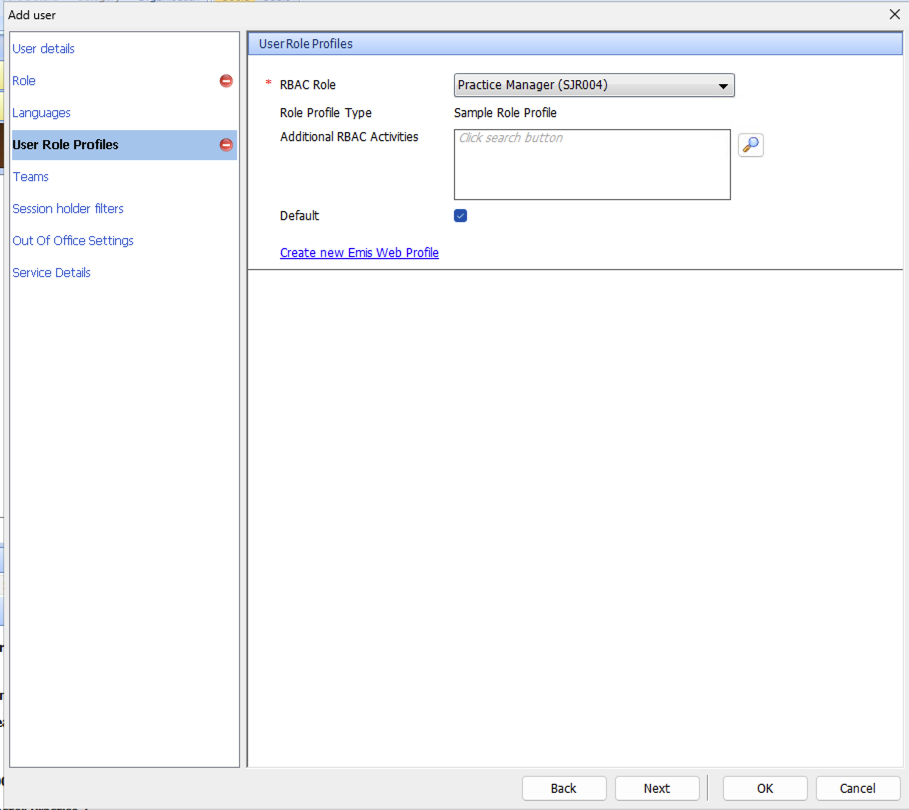
Task: Select User Role Profiles in sidebar
Action: pos(65,145)
